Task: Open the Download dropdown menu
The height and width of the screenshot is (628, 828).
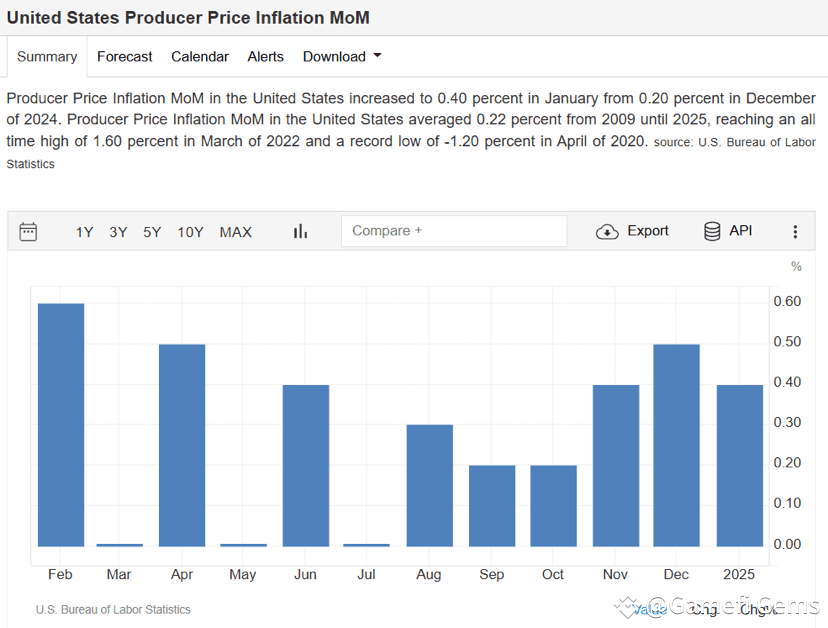Action: point(341,57)
